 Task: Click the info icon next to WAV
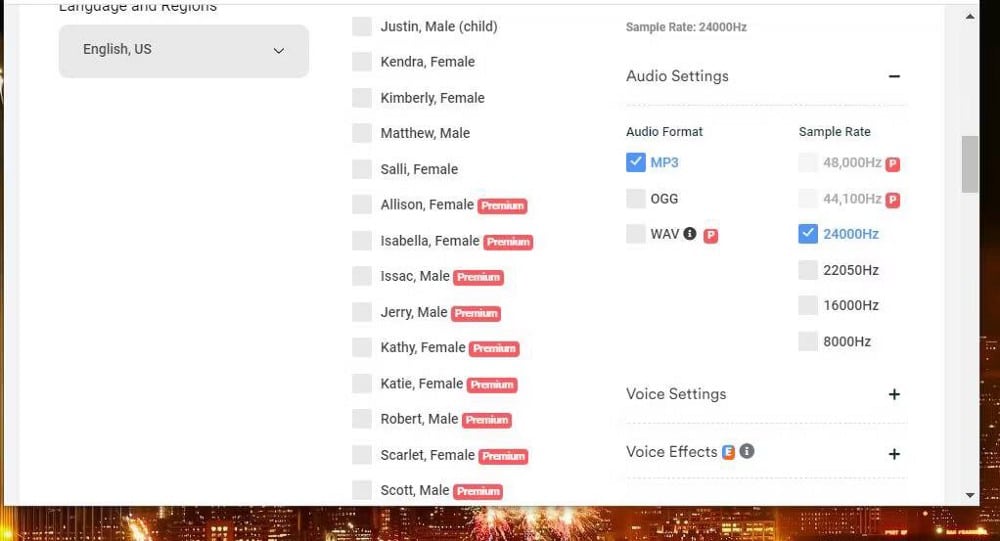coord(689,234)
